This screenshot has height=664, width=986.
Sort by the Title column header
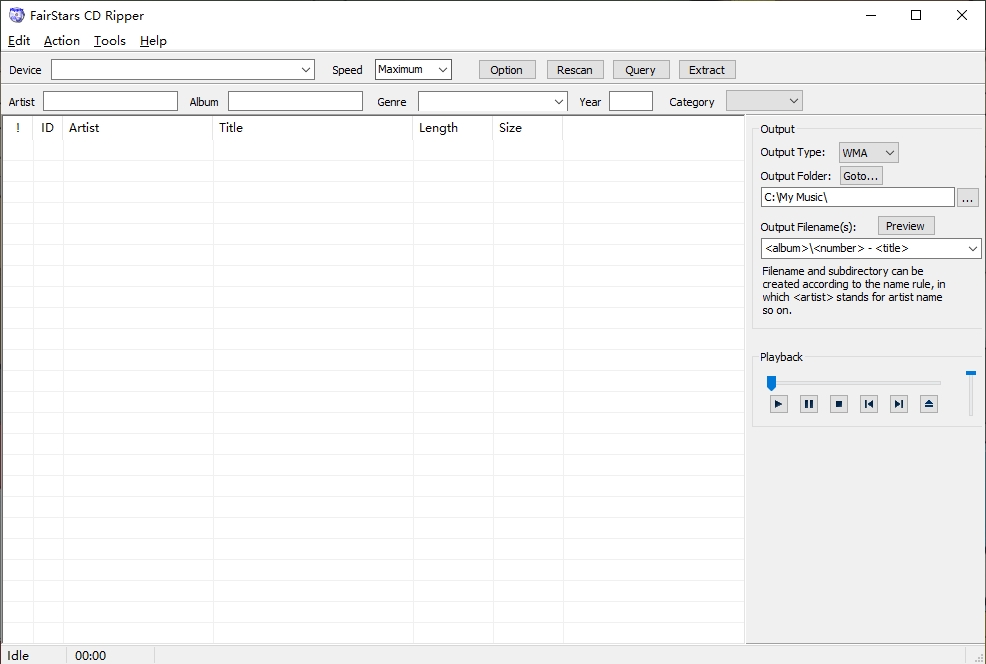point(312,128)
